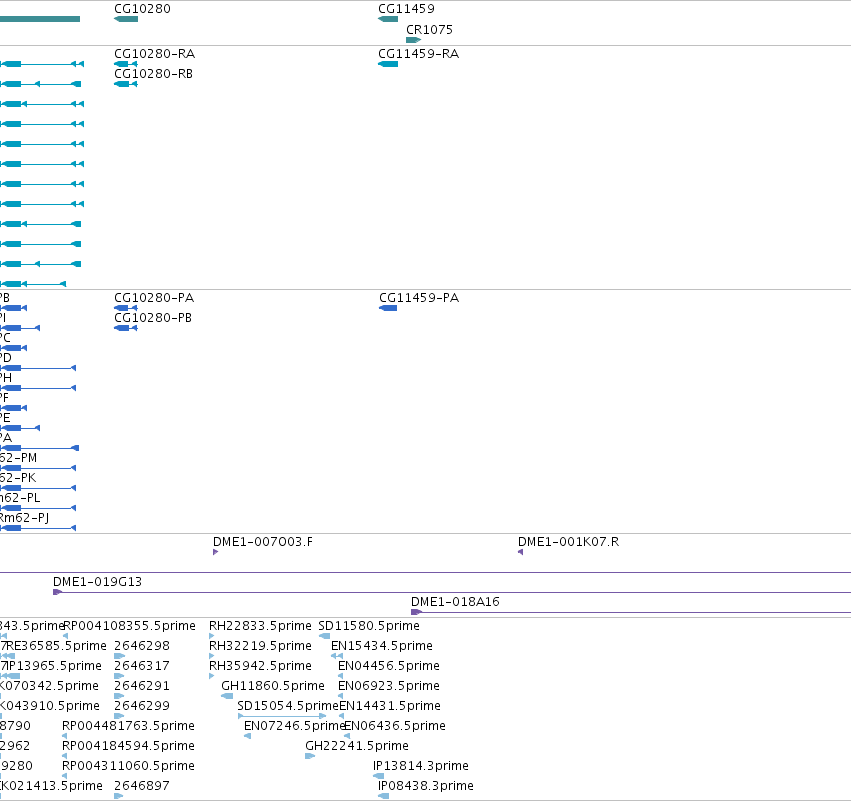Click EST SD11580.5prime
851x801 pixels.
pyautogui.click(x=369, y=626)
